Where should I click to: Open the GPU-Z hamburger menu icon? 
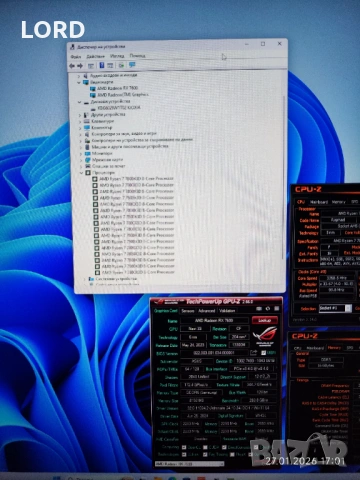[x=276, y=309]
